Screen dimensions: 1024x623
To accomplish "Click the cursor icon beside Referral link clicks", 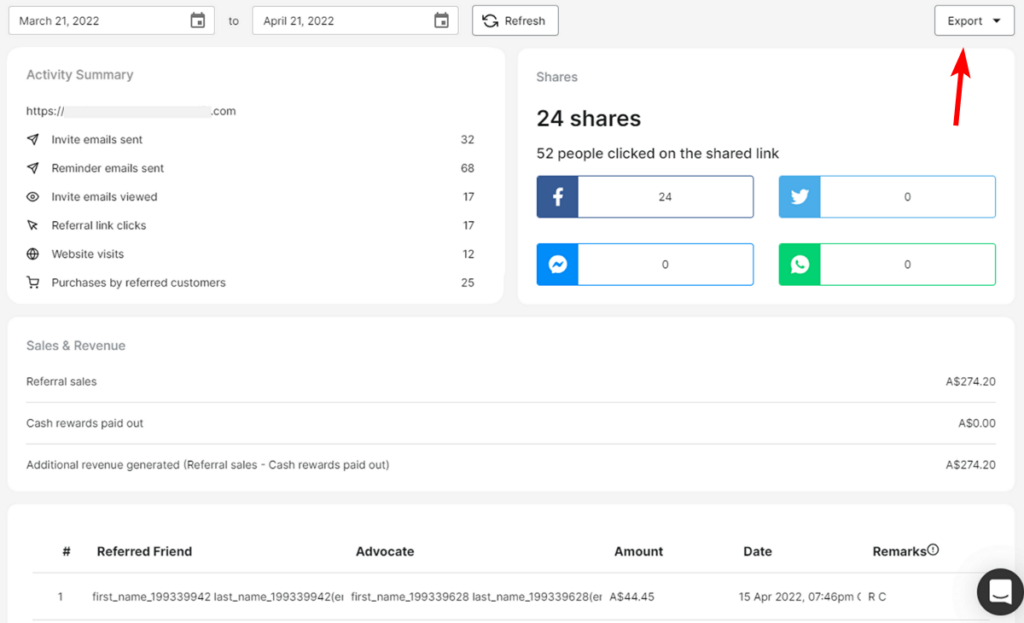I will tap(33, 225).
